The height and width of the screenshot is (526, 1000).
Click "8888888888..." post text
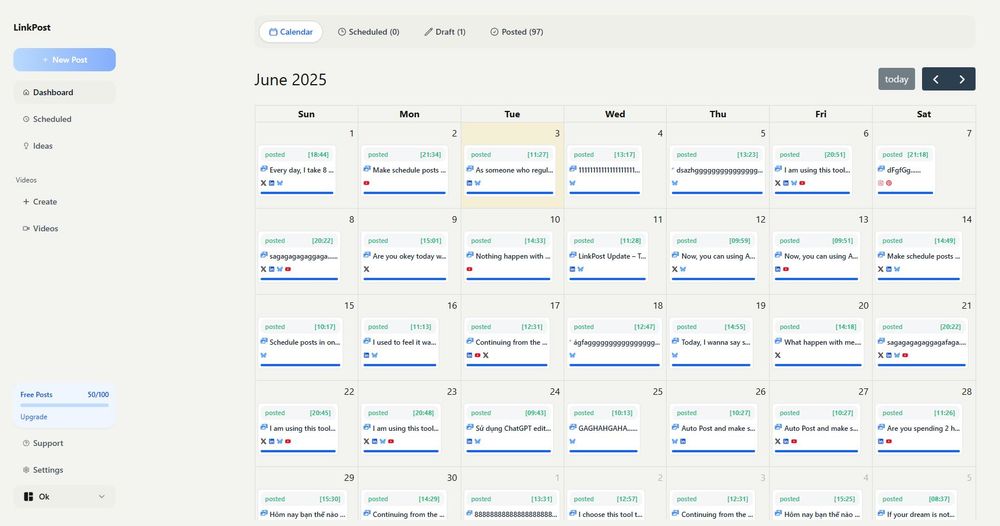[516, 515]
